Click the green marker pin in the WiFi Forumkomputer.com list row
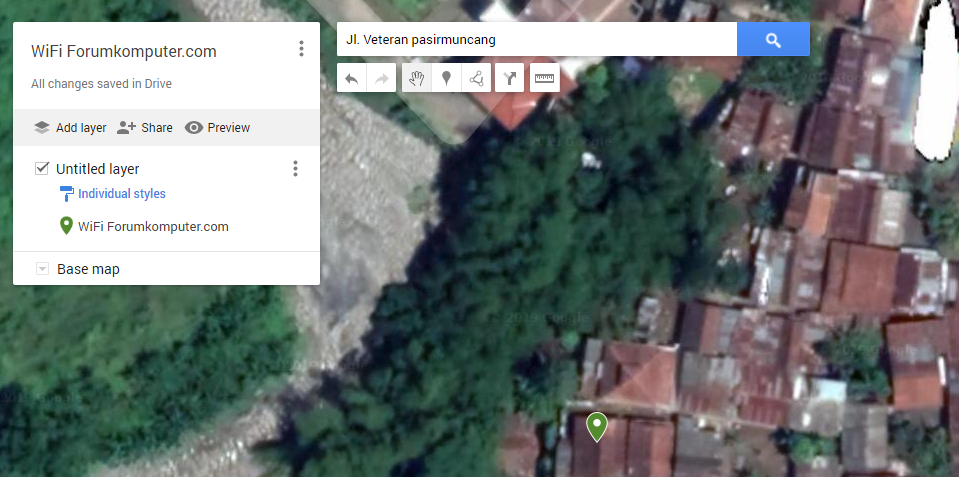Viewport: 959px width, 477px height. pos(66,226)
